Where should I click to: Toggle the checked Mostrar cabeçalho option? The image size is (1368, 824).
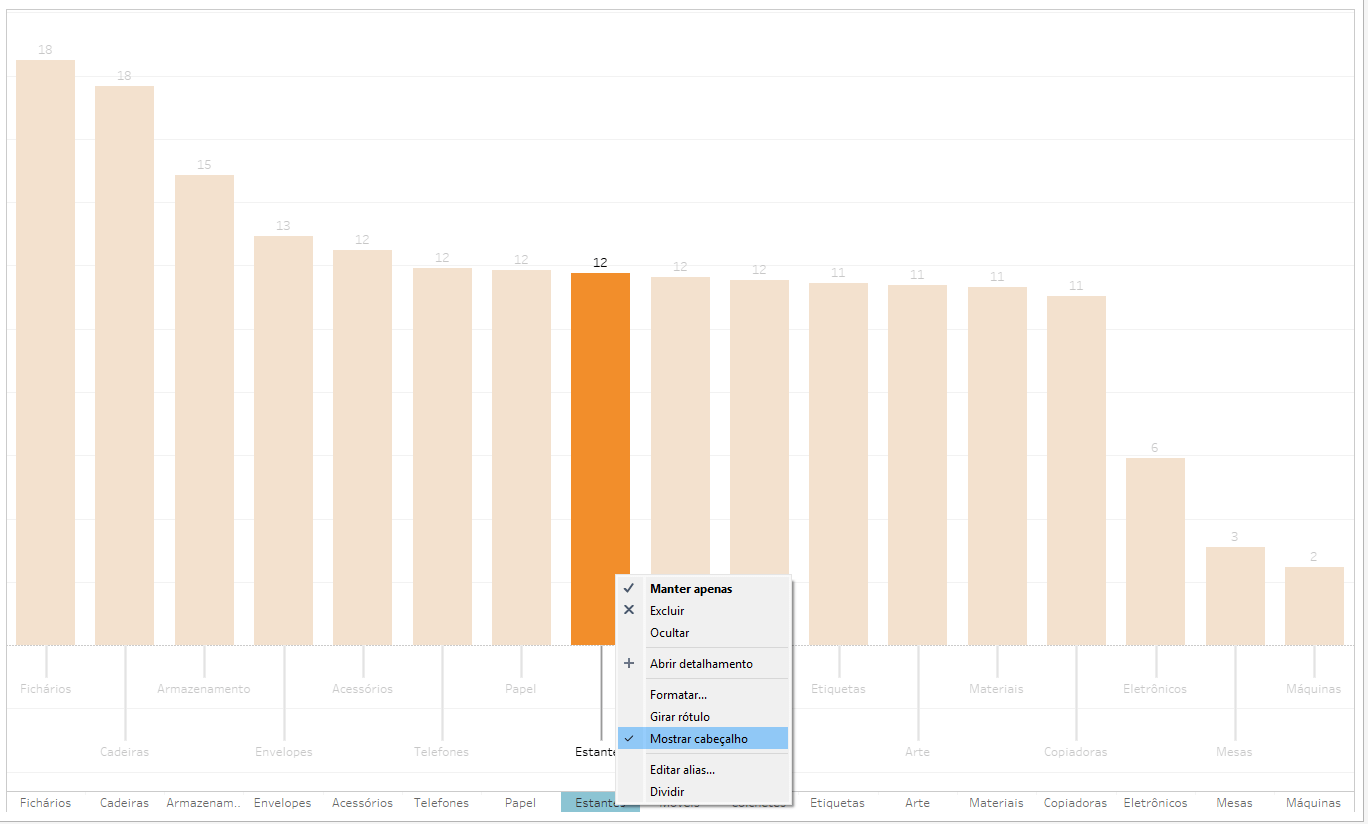(x=698, y=739)
